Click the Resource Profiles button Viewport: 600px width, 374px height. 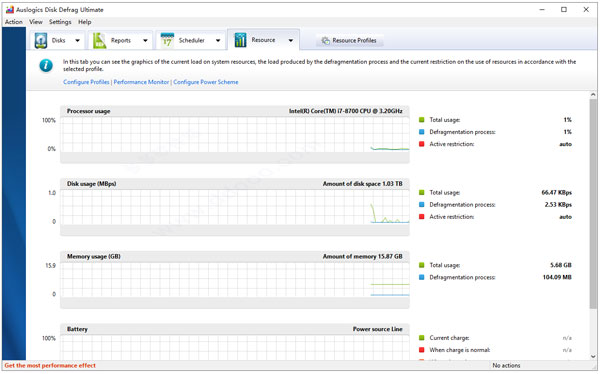[350, 40]
